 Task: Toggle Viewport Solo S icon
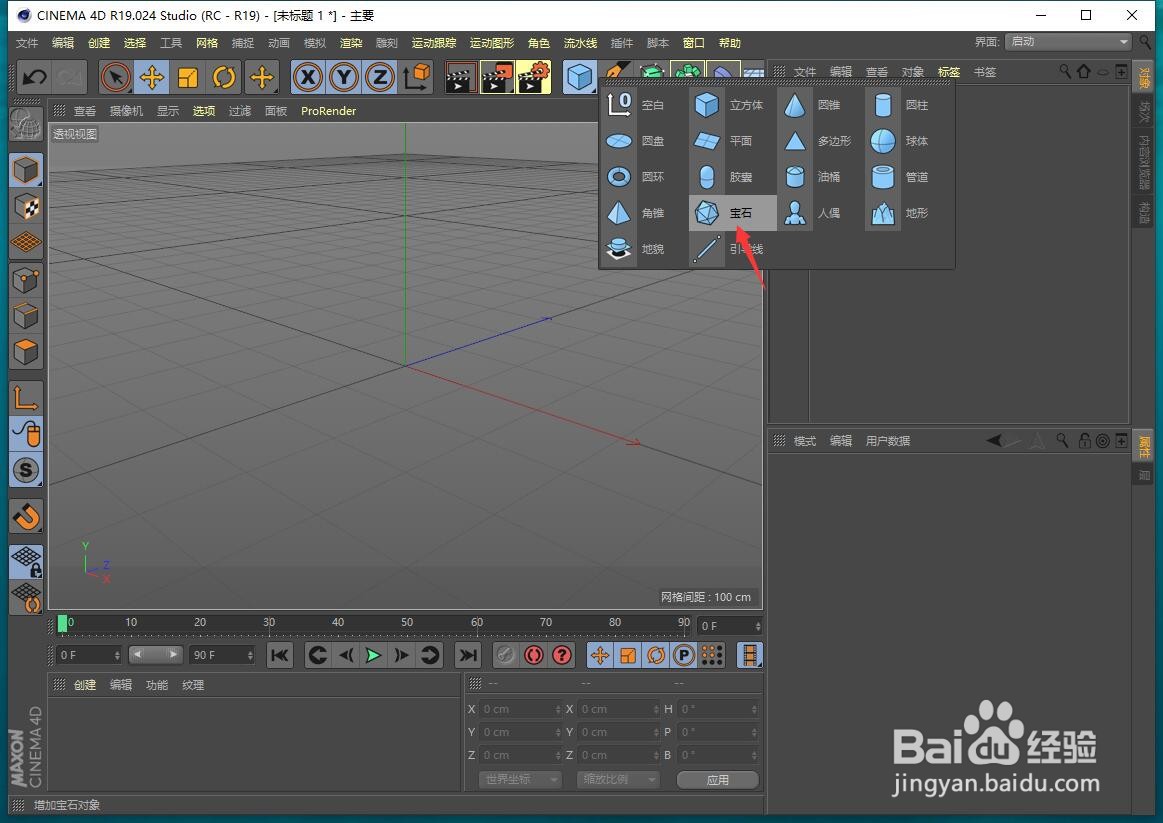coord(26,470)
